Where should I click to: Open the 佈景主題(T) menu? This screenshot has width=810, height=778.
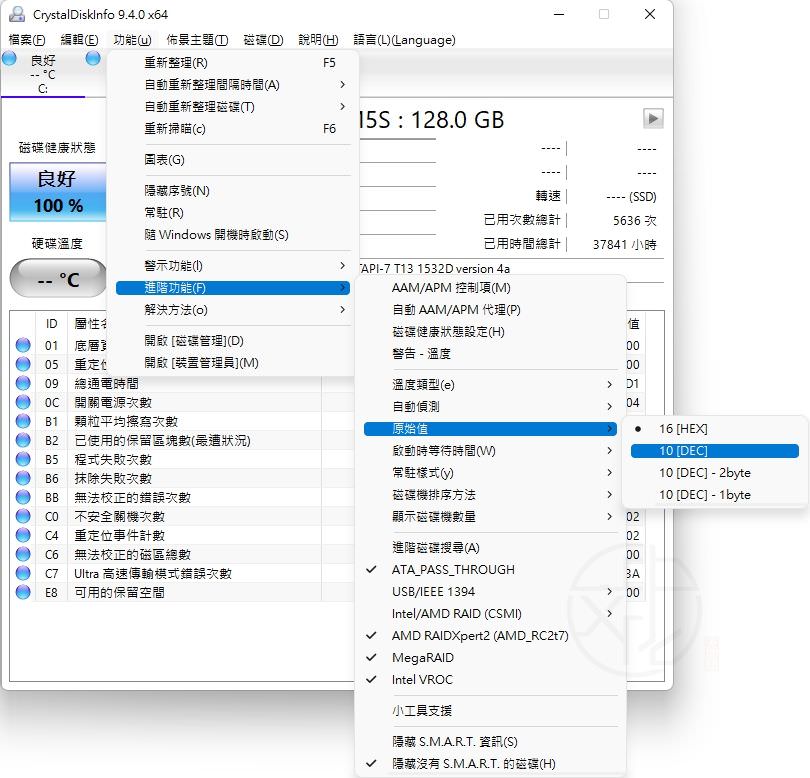[x=197, y=40]
